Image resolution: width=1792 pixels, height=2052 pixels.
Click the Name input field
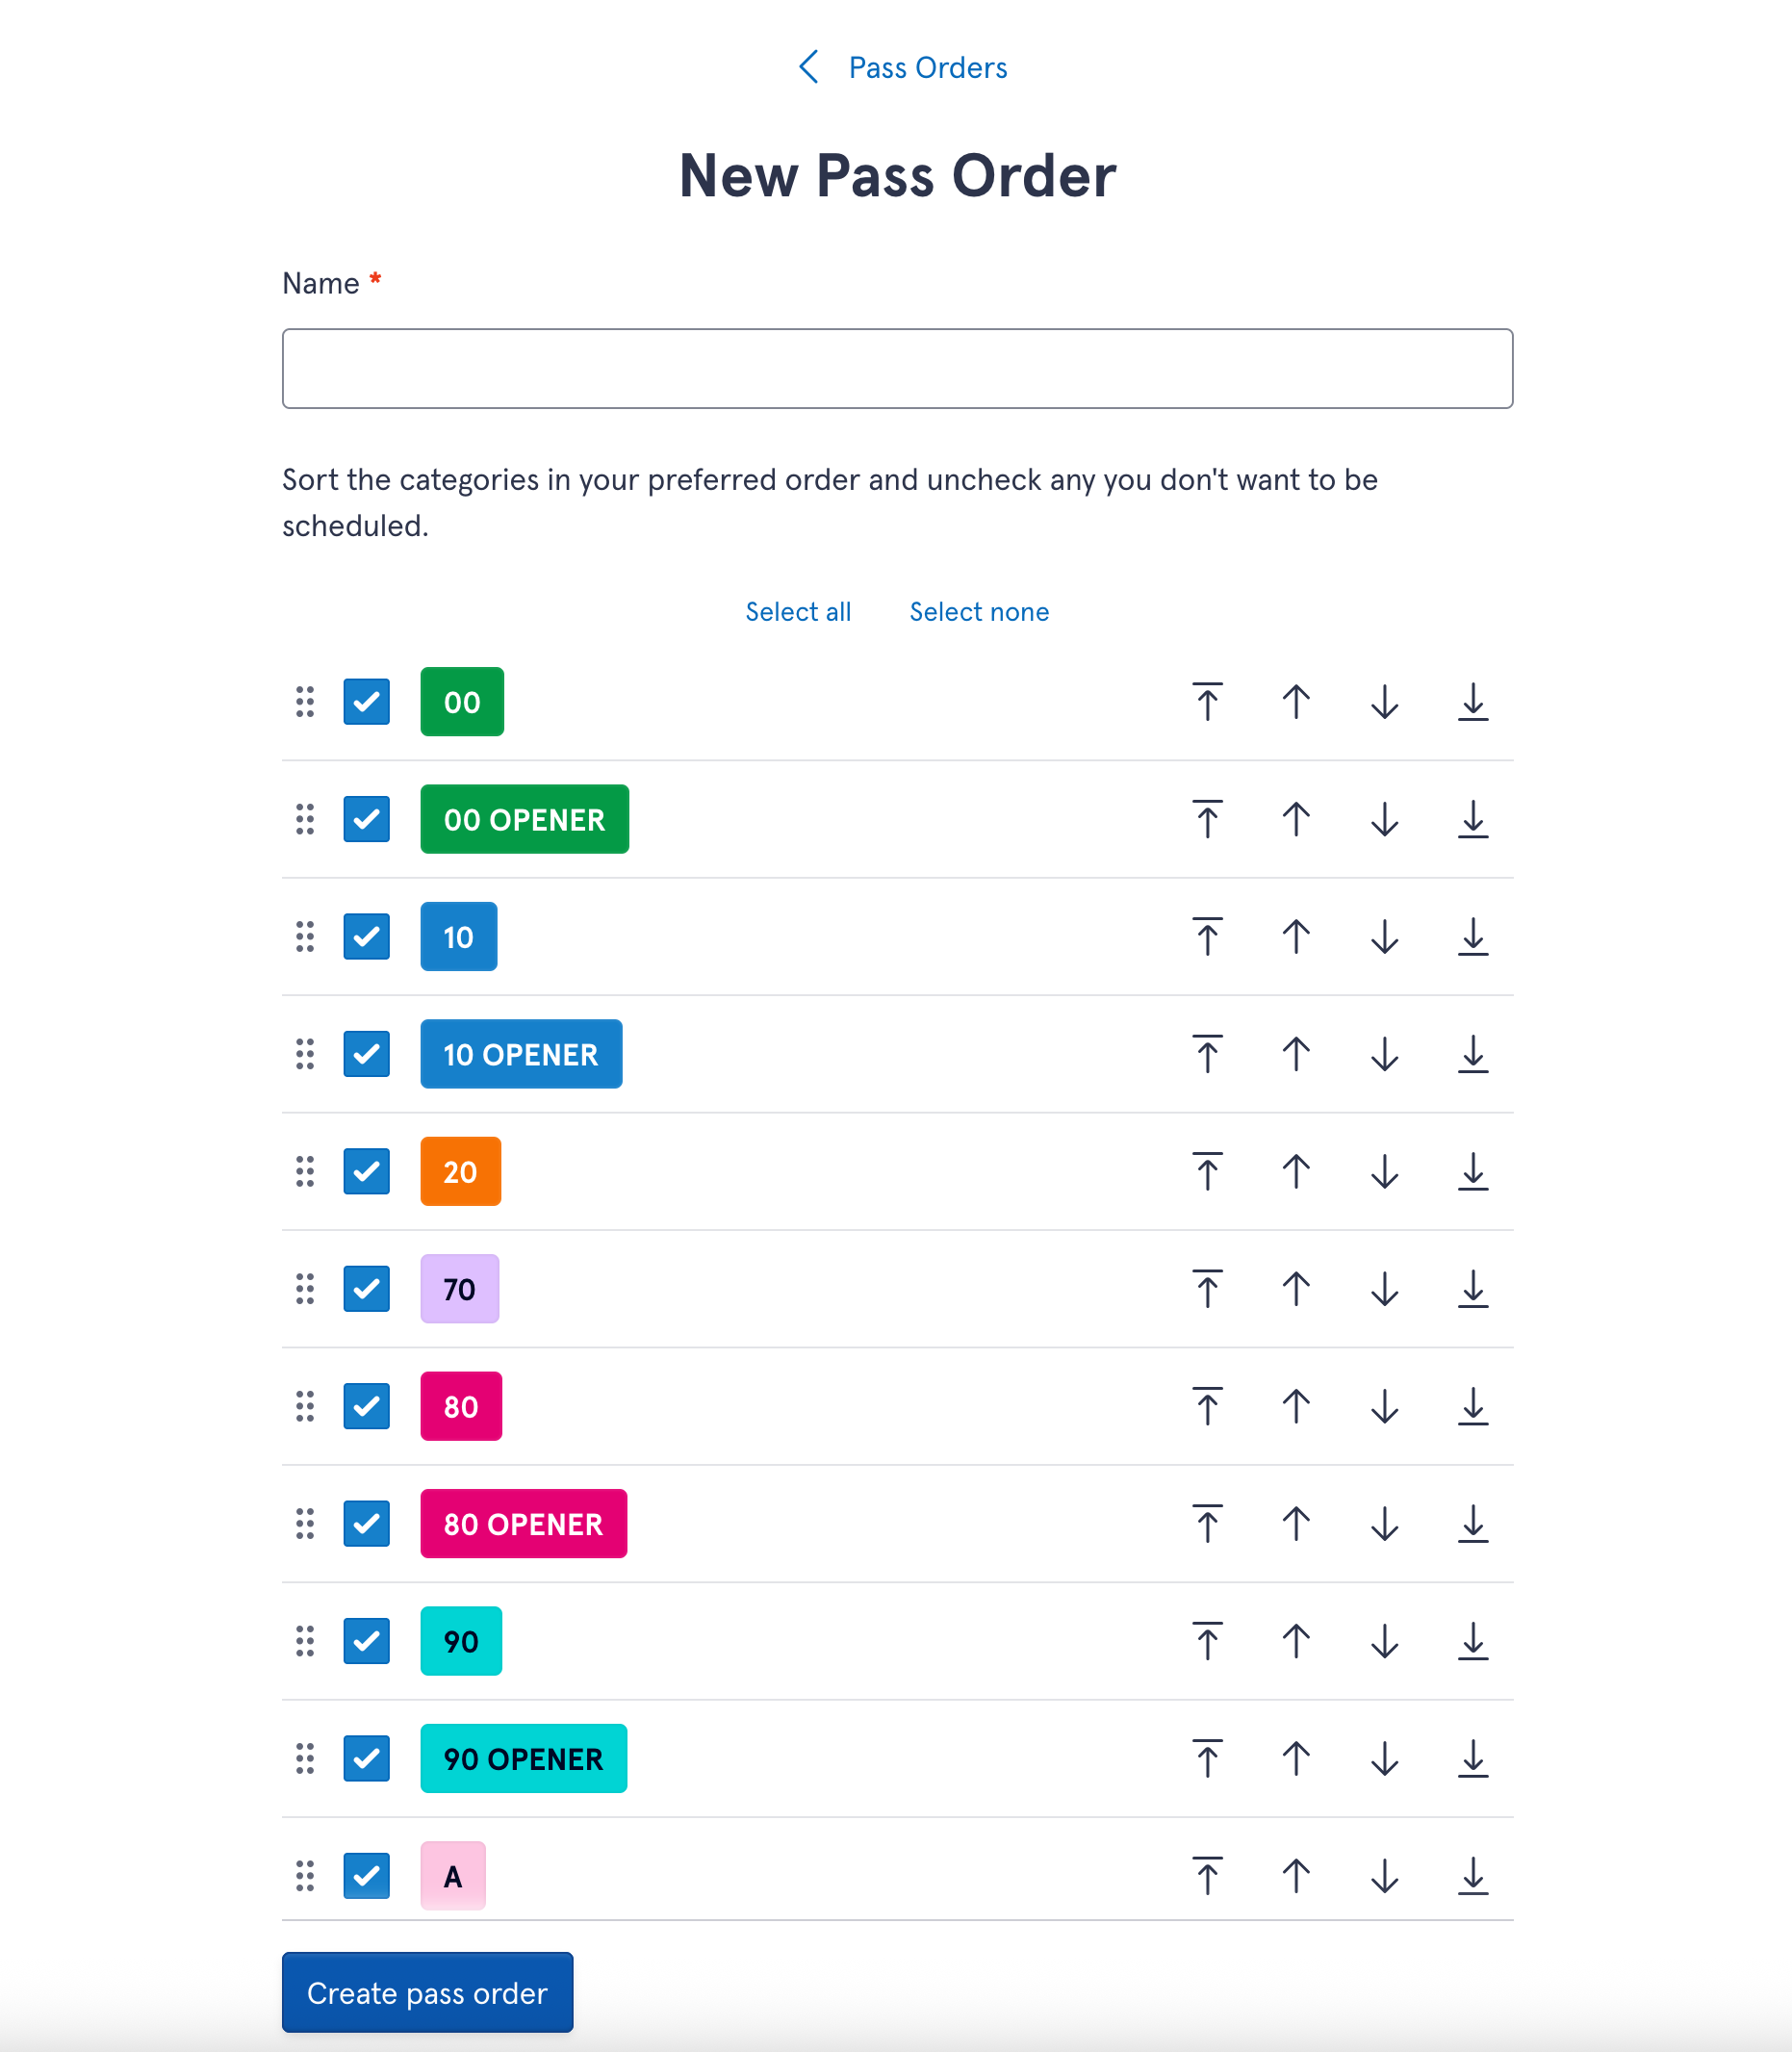[897, 368]
